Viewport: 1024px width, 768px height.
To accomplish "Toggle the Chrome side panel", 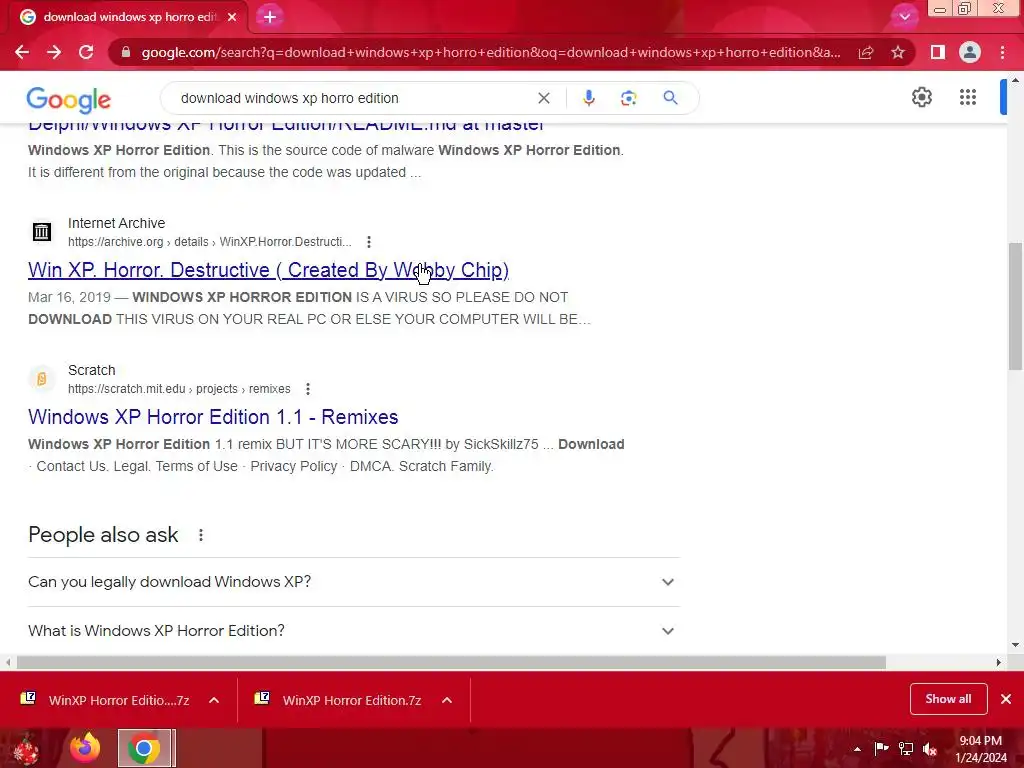I will click(937, 52).
